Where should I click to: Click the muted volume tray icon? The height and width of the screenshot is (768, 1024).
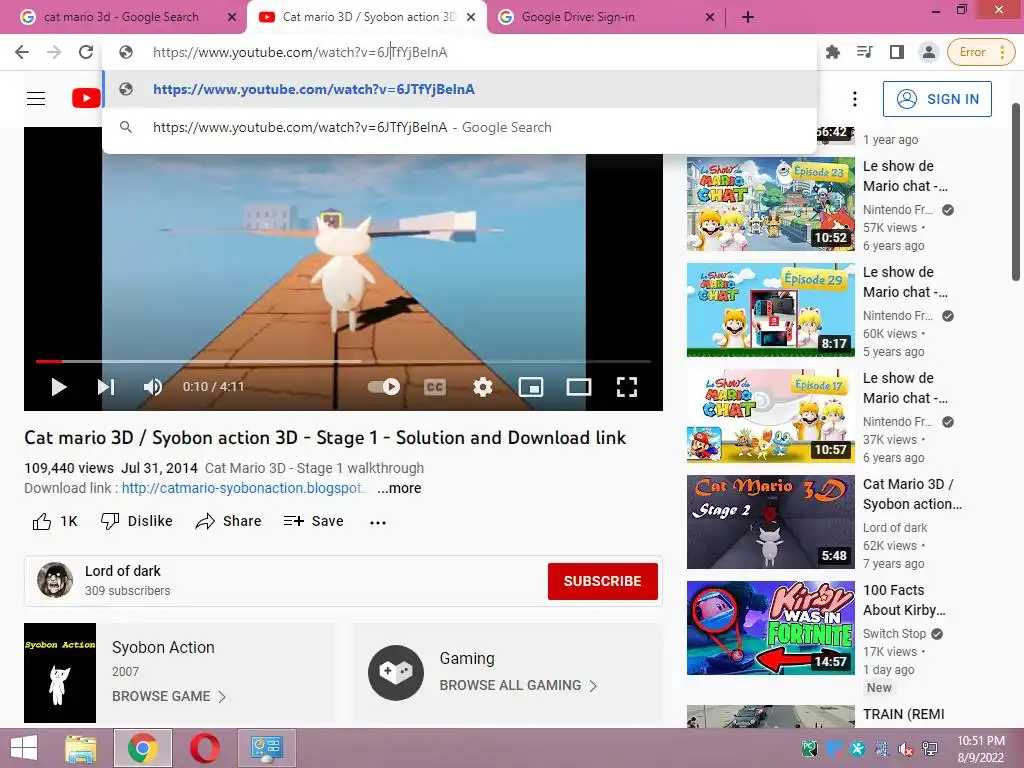pos(906,749)
